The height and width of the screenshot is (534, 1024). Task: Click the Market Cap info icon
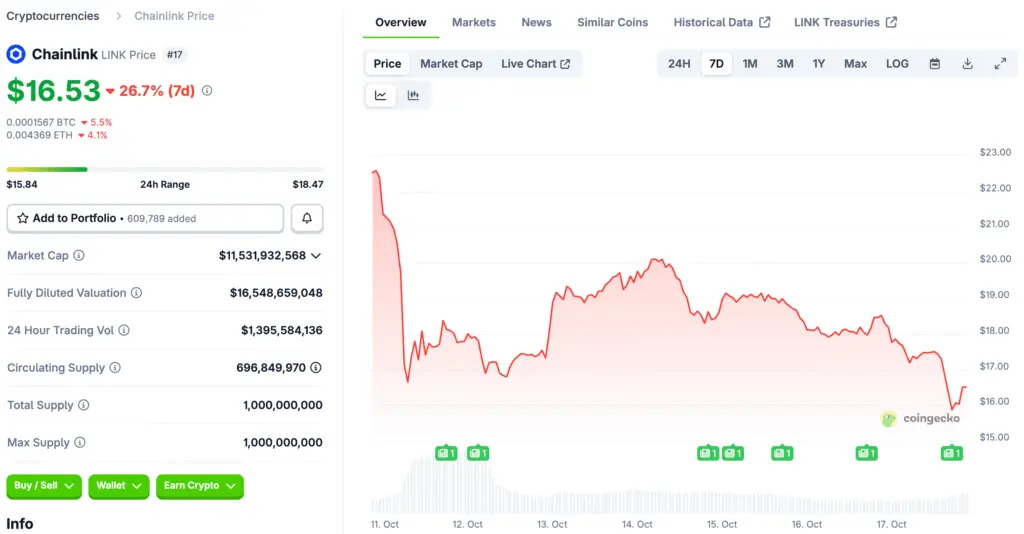[x=79, y=256]
